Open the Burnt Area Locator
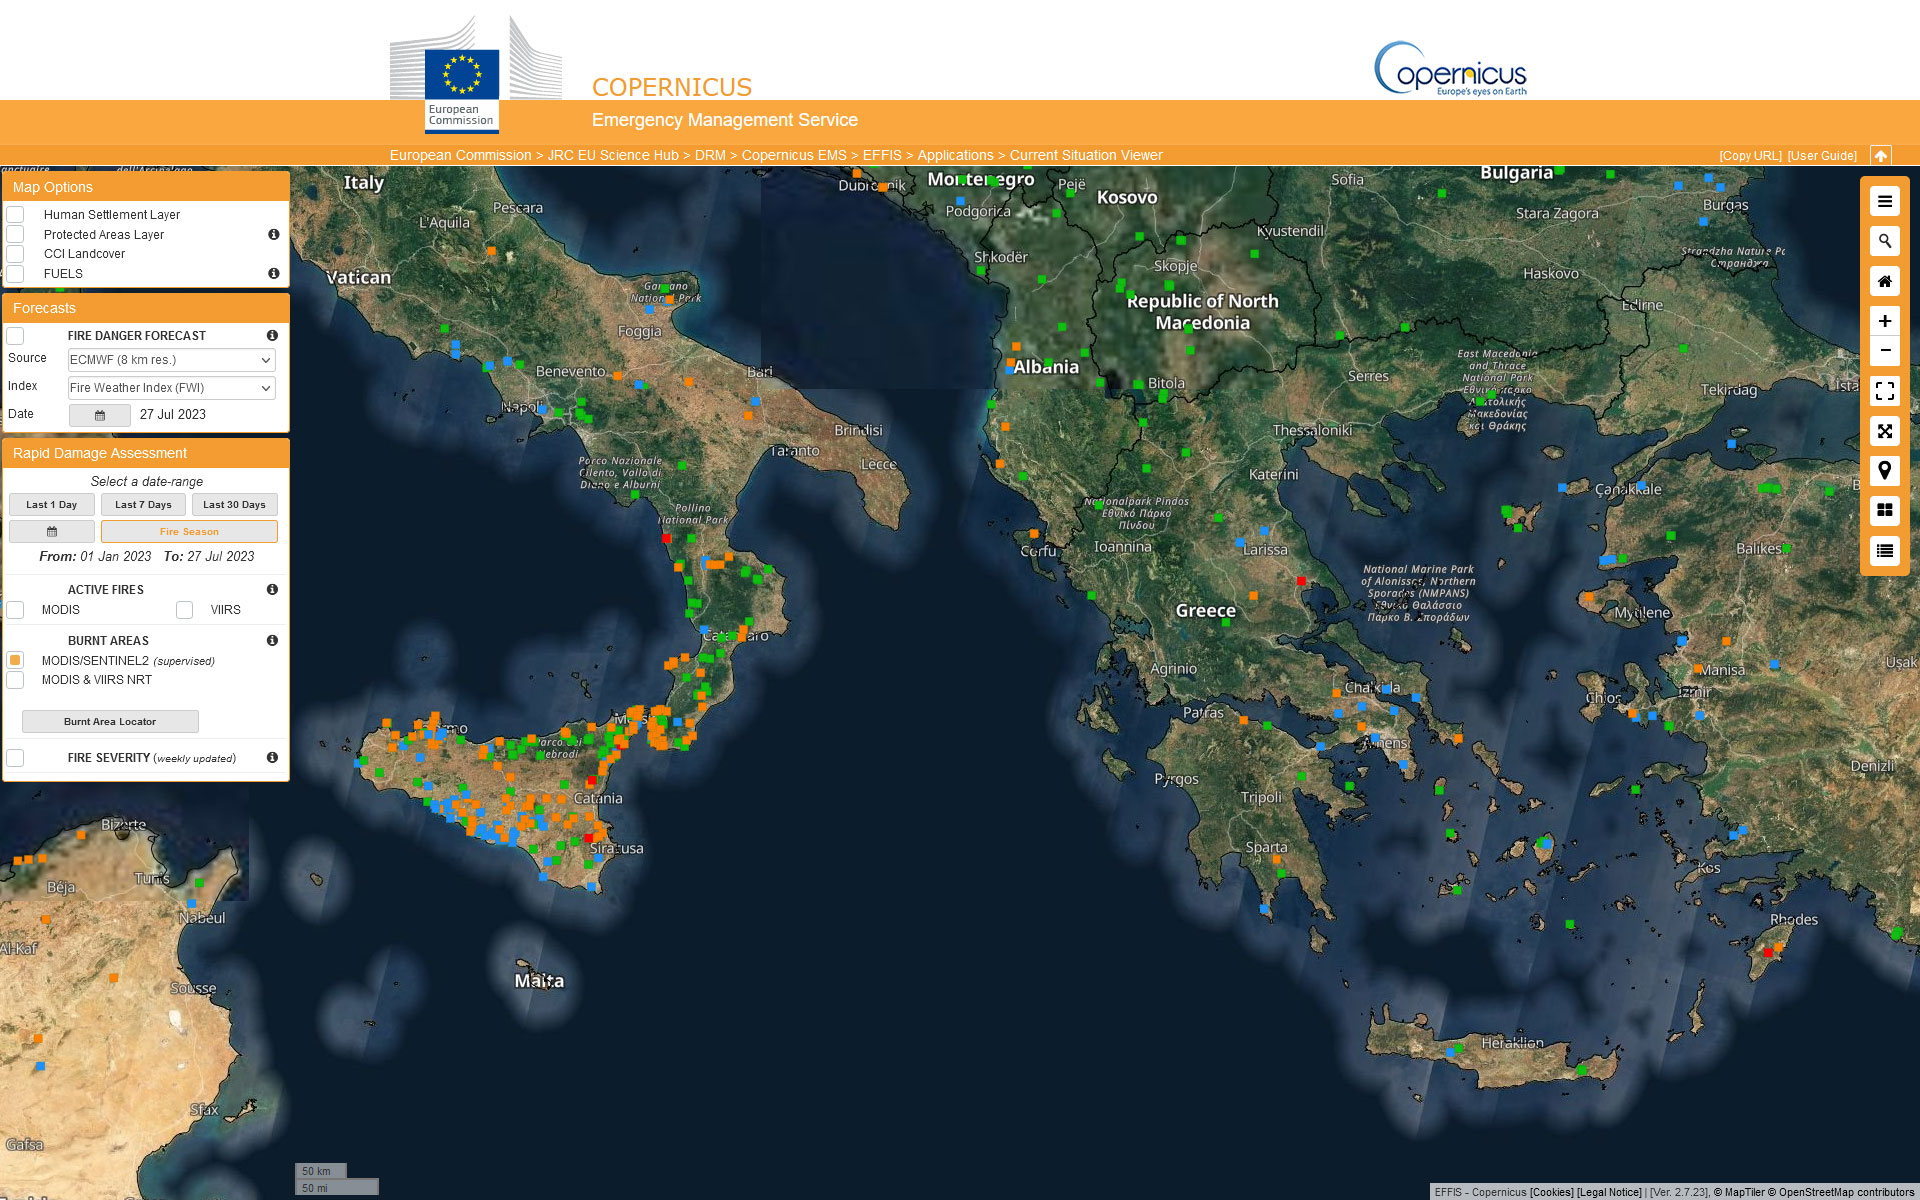 (x=110, y=721)
